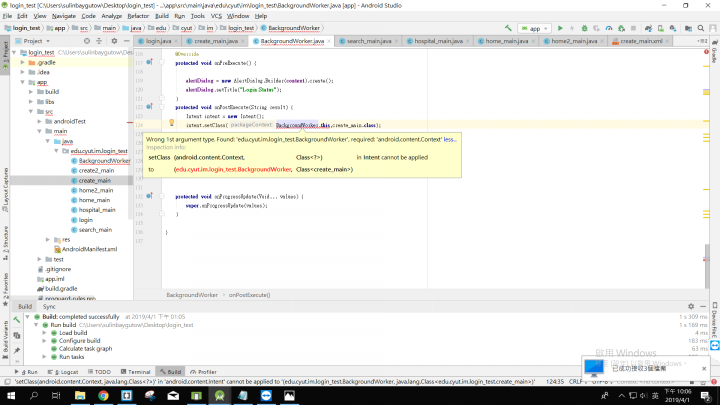This screenshot has width=720, height=405.
Task: Click the Stop button in toolbar
Action: tap(633, 28)
